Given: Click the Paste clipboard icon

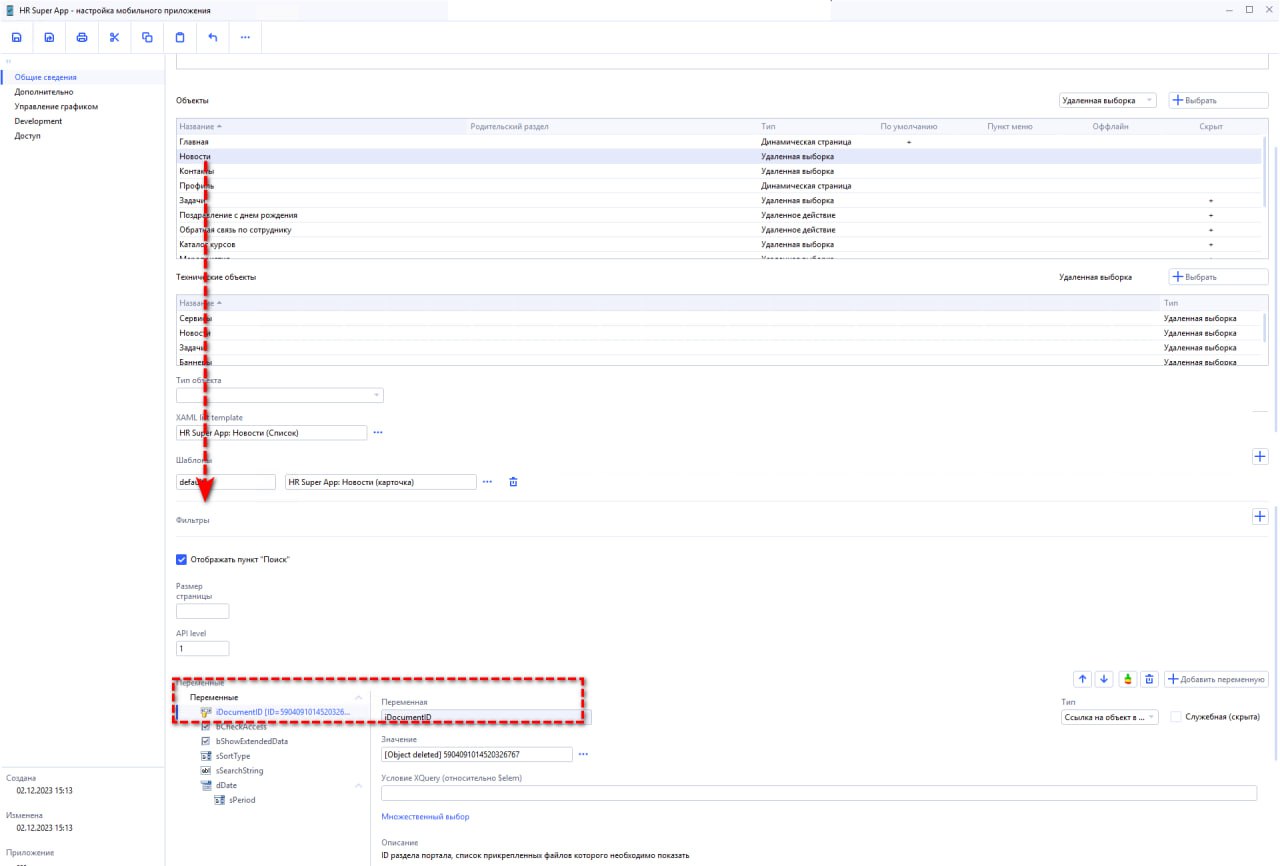Looking at the screenshot, I should pyautogui.click(x=180, y=38).
